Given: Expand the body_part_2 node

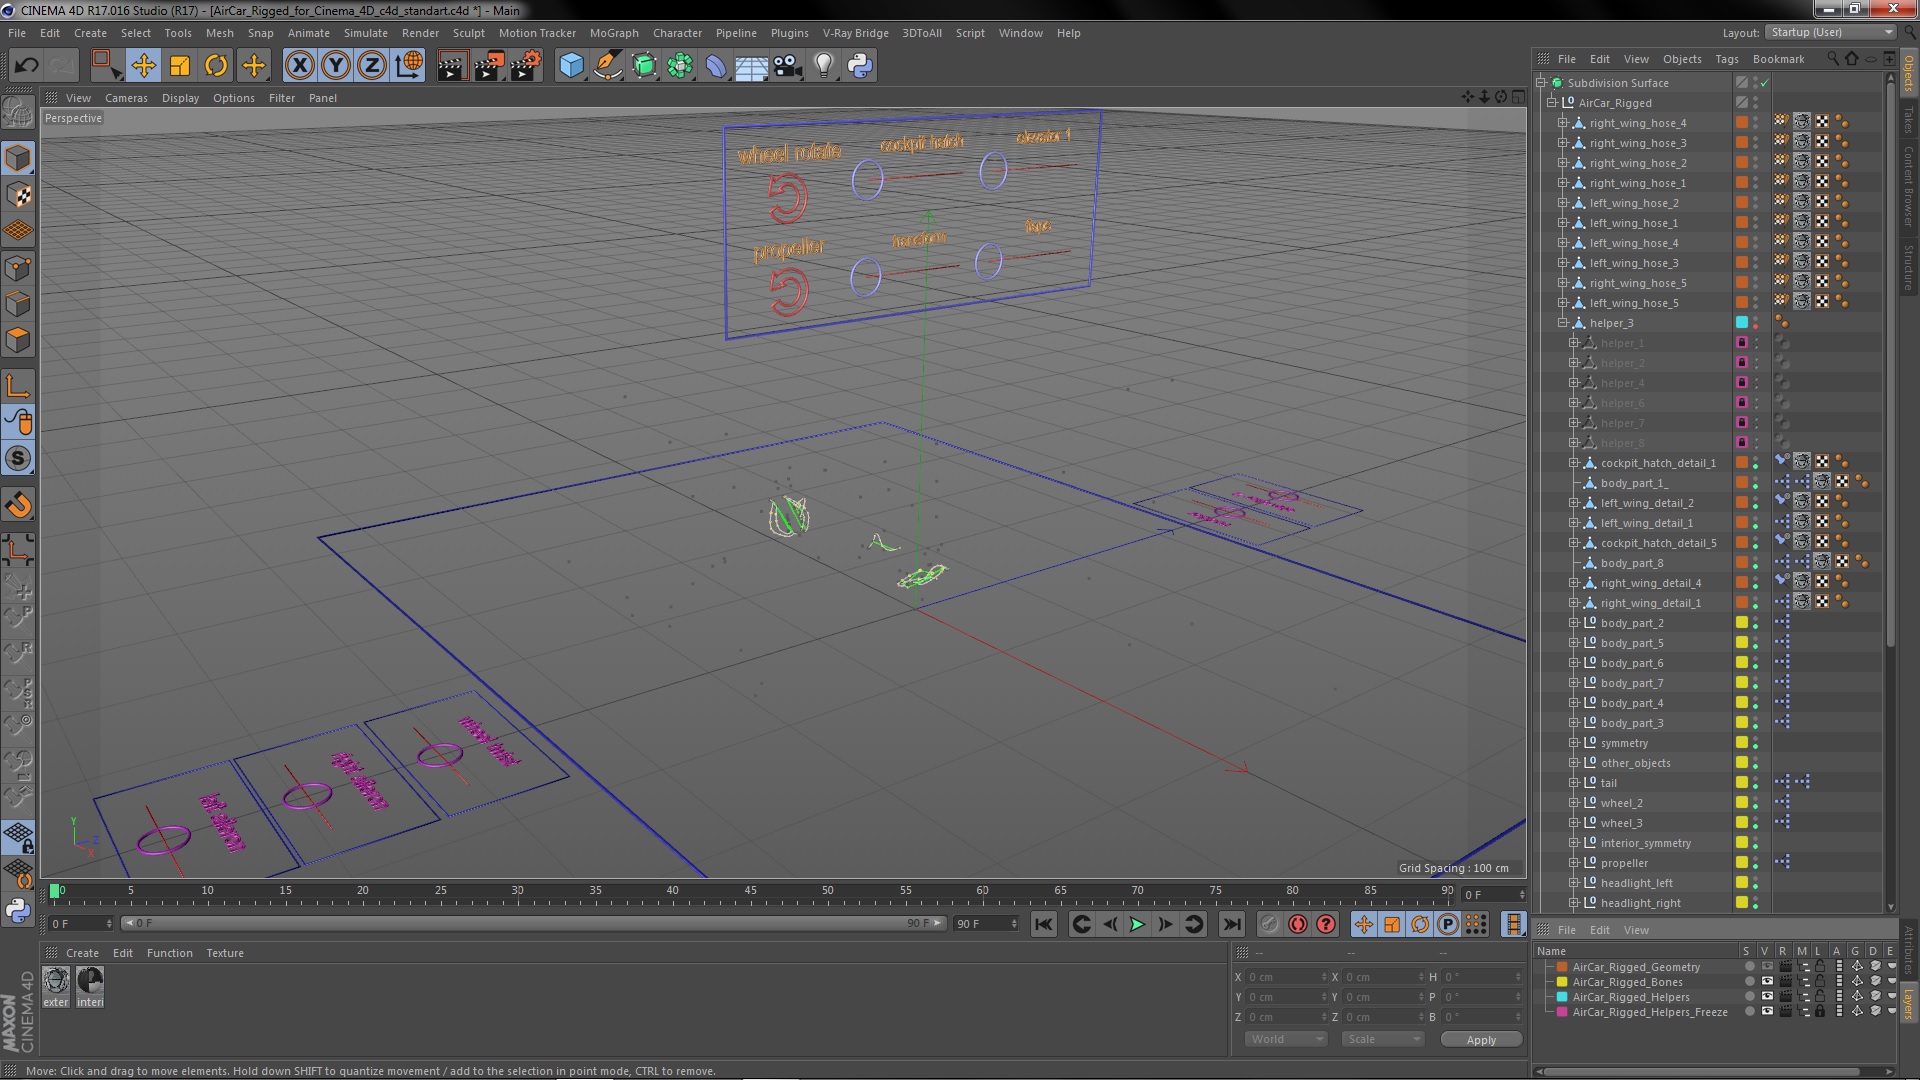Looking at the screenshot, I should [1574, 623].
